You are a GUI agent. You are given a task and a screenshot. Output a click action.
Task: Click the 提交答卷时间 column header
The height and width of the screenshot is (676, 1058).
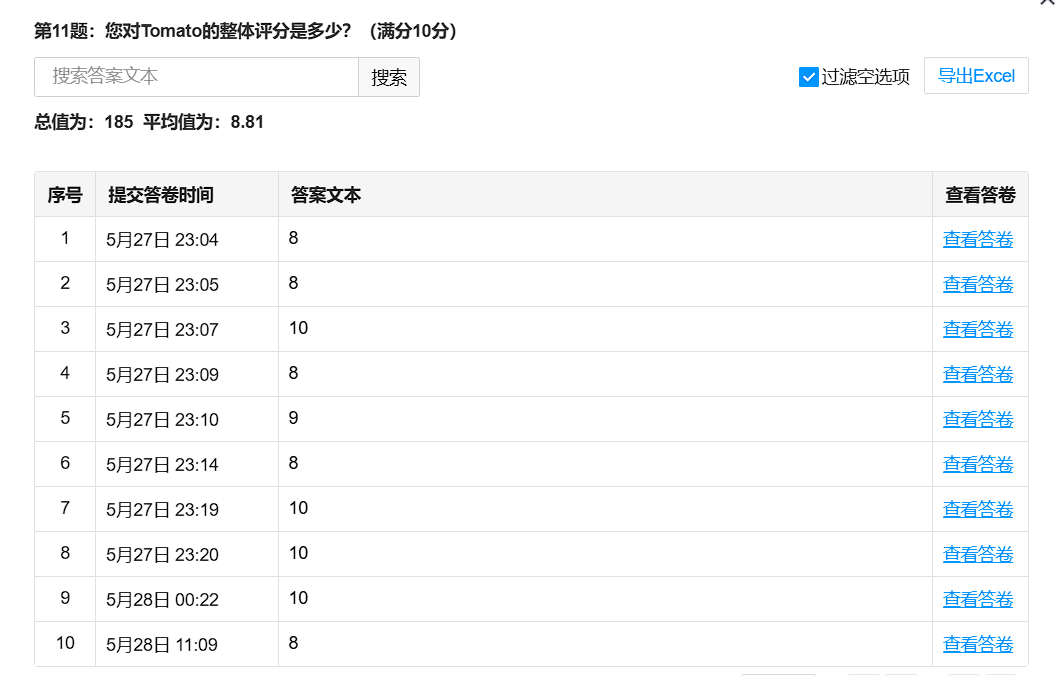[161, 195]
